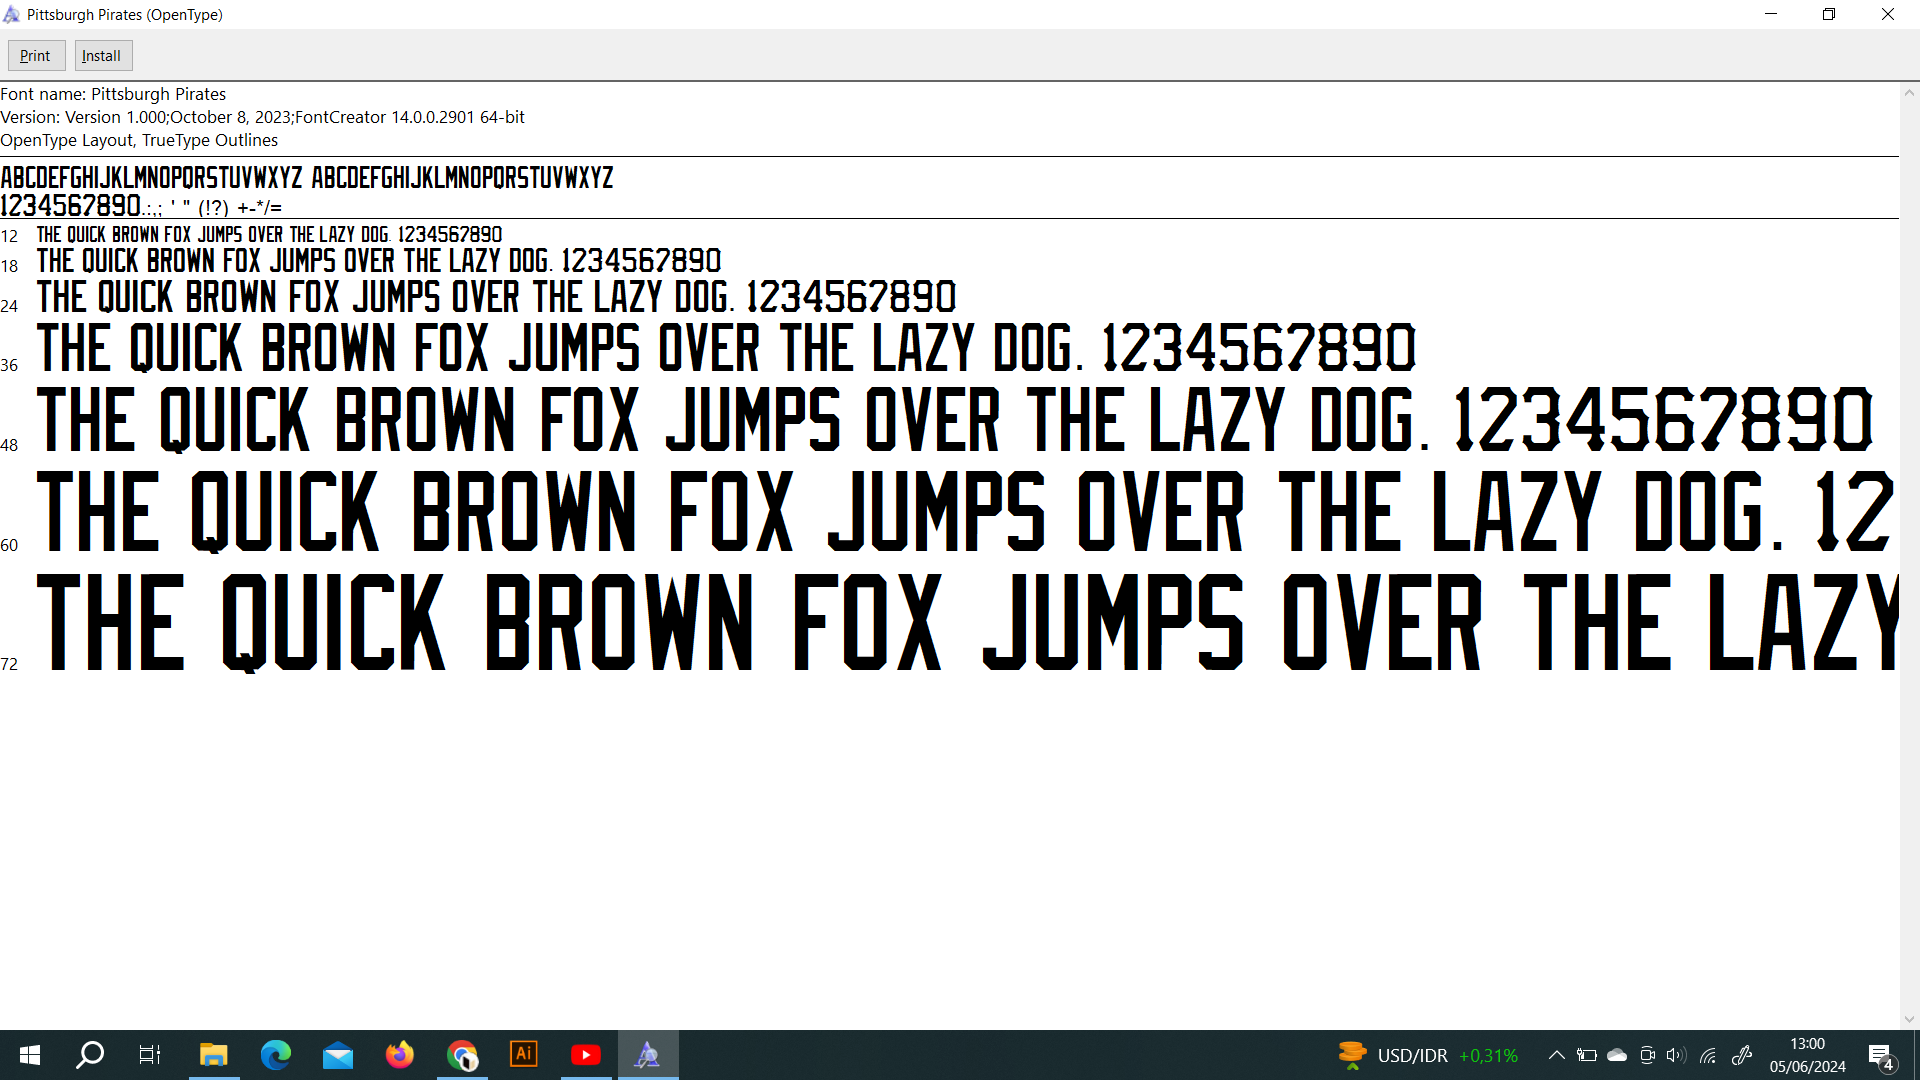Click the font viewer taskbar icon
Image resolution: width=1920 pixels, height=1080 pixels.
648,1055
